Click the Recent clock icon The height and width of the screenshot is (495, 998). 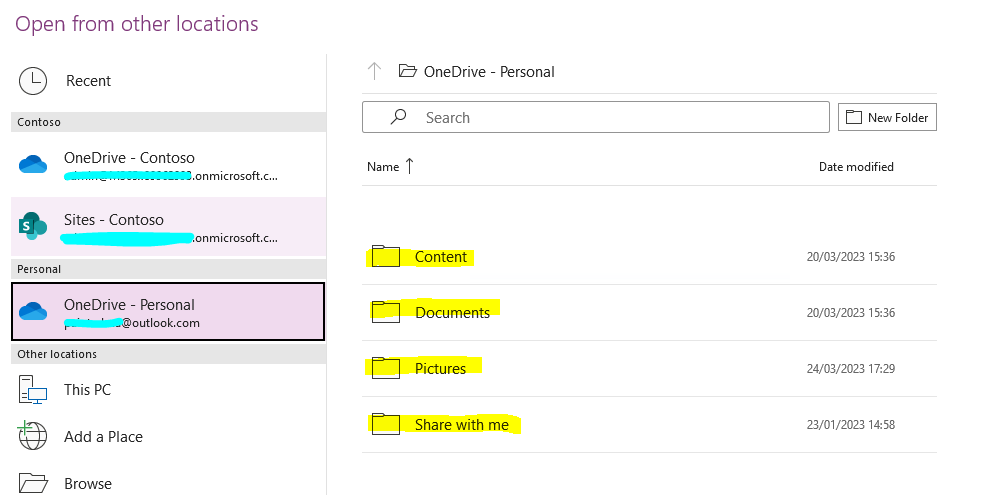33,81
